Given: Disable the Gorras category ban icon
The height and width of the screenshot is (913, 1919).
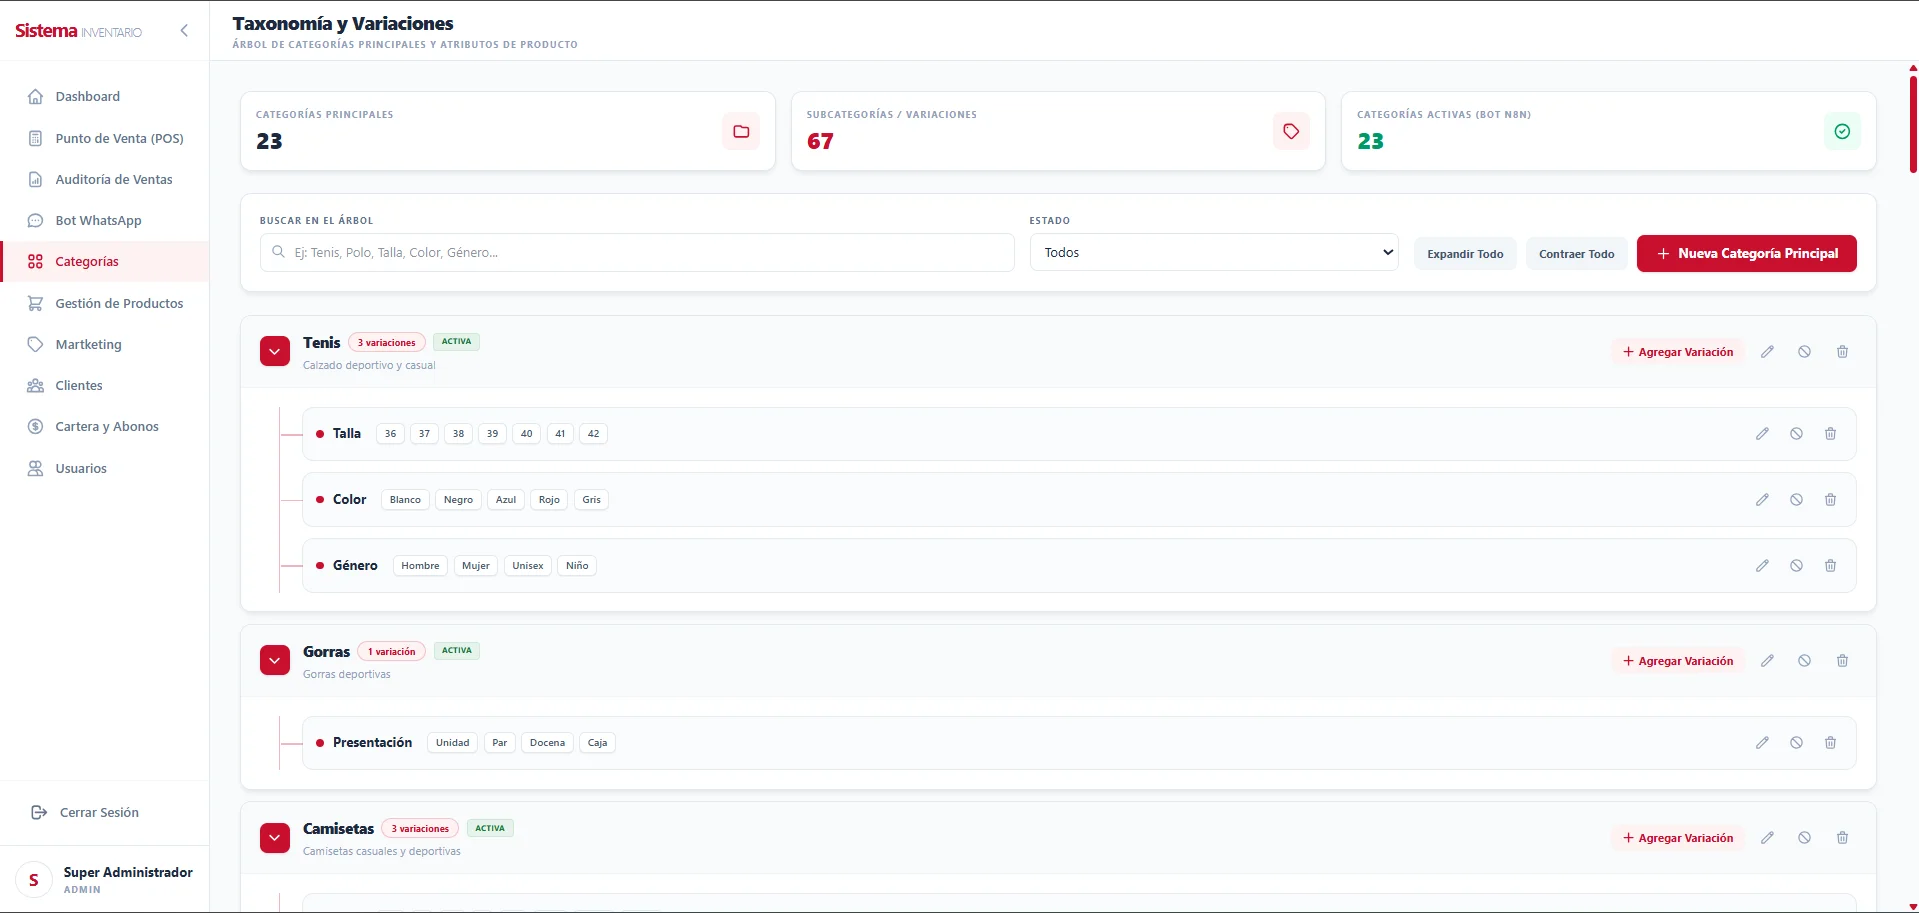Looking at the screenshot, I should click(x=1804, y=661).
